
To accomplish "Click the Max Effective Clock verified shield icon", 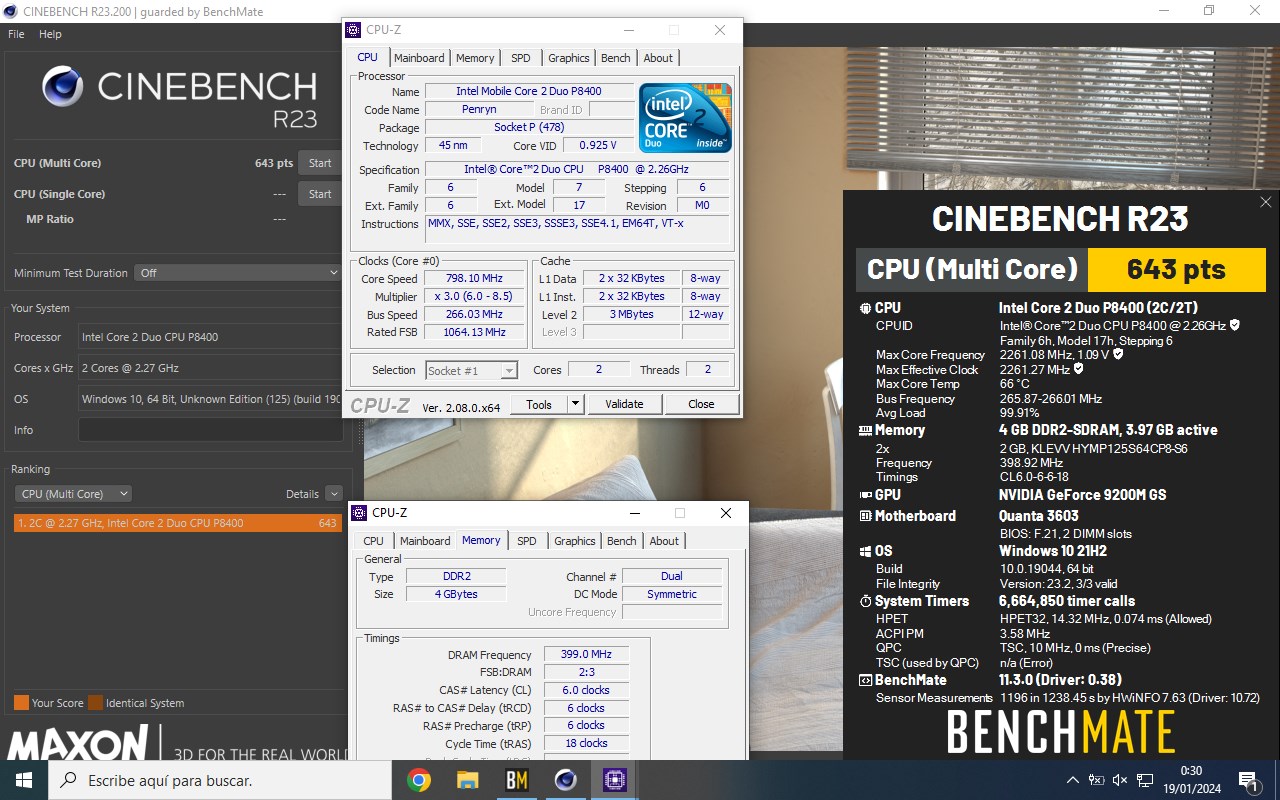I will coord(1079,369).
